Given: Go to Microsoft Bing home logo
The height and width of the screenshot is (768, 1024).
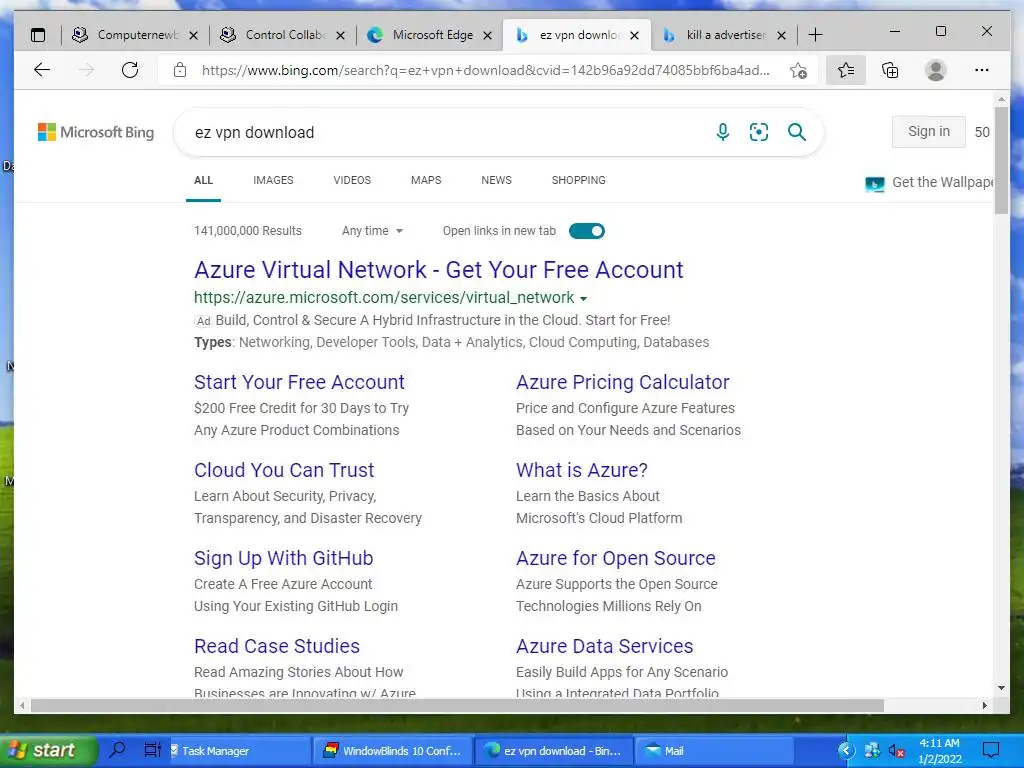Looking at the screenshot, I should pos(96,132).
